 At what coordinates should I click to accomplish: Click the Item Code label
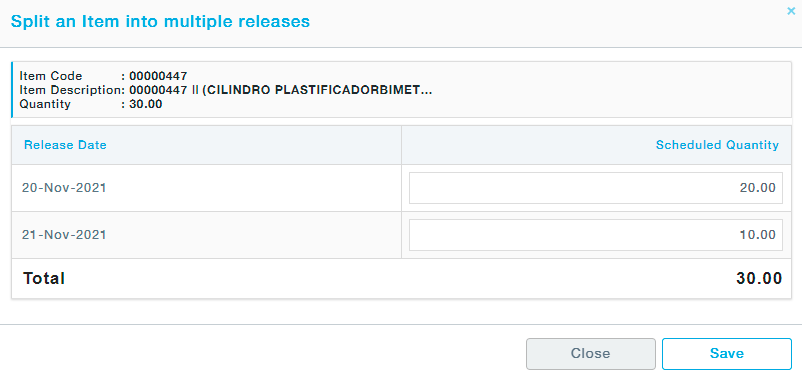click(51, 76)
